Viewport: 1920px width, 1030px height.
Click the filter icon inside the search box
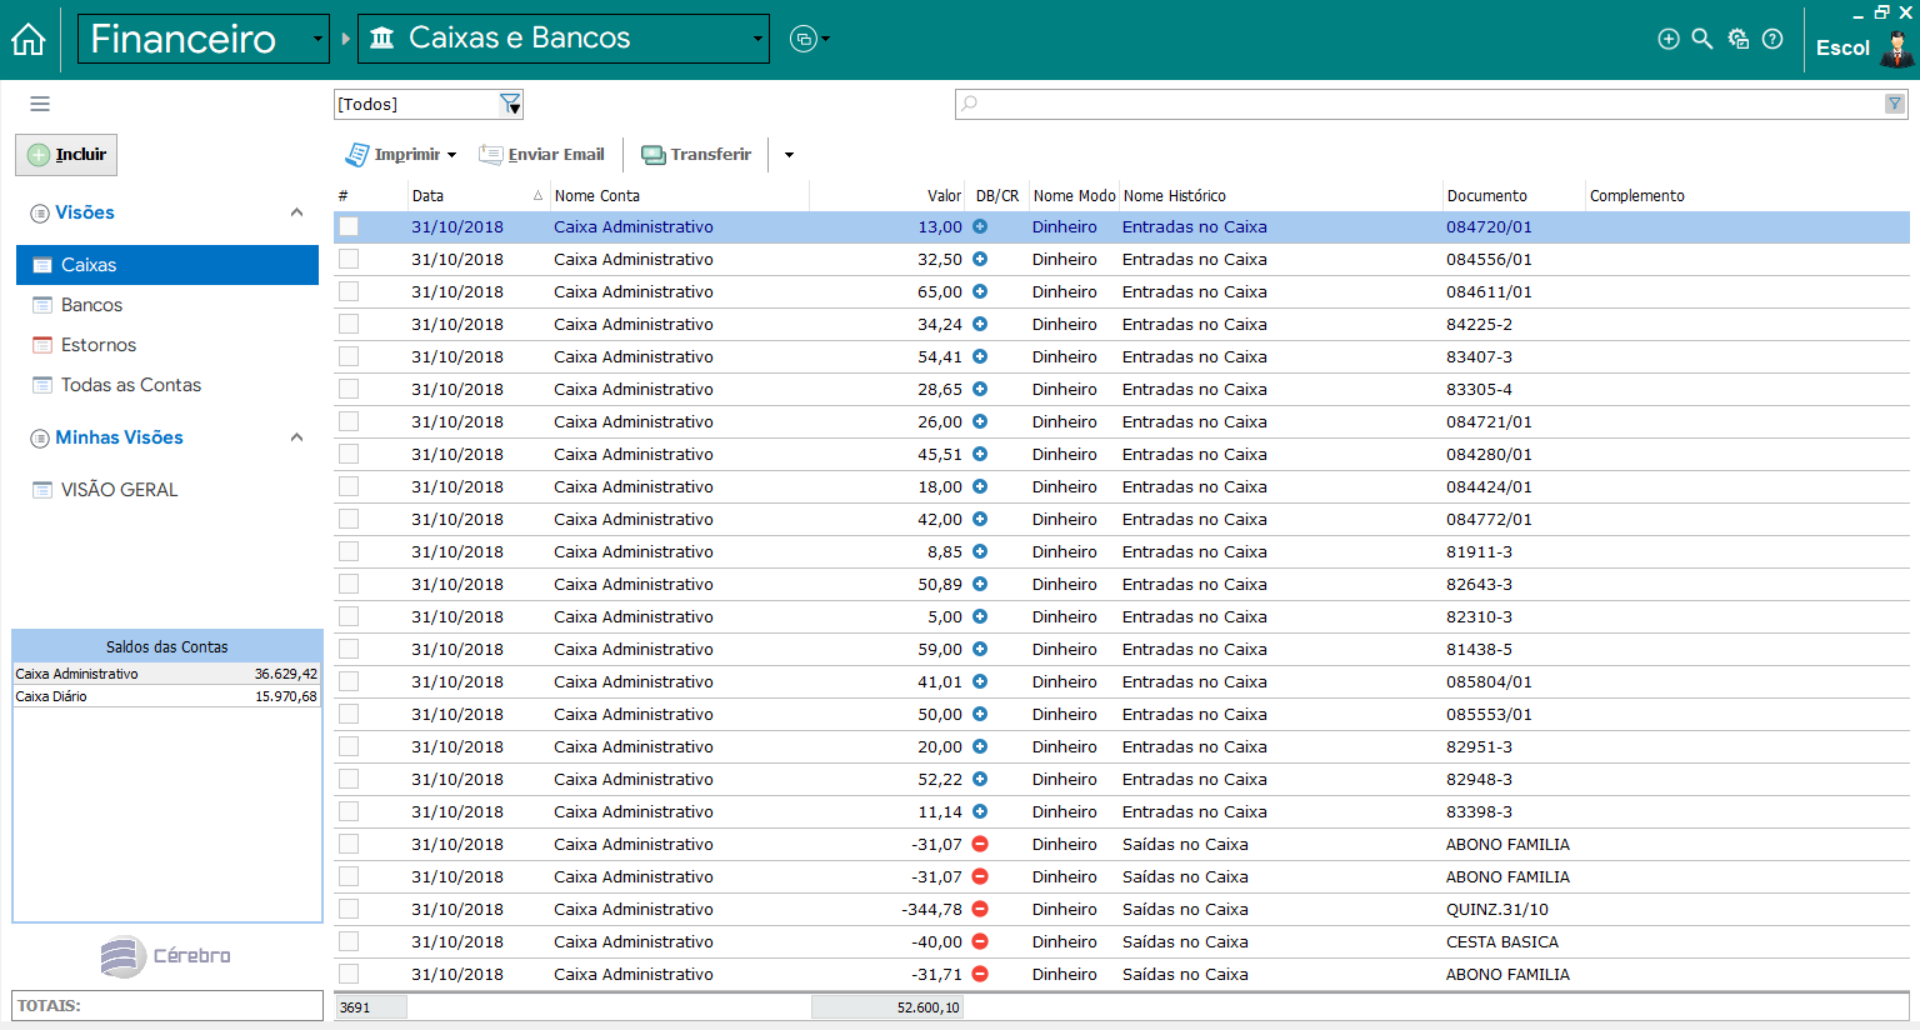coord(1894,104)
